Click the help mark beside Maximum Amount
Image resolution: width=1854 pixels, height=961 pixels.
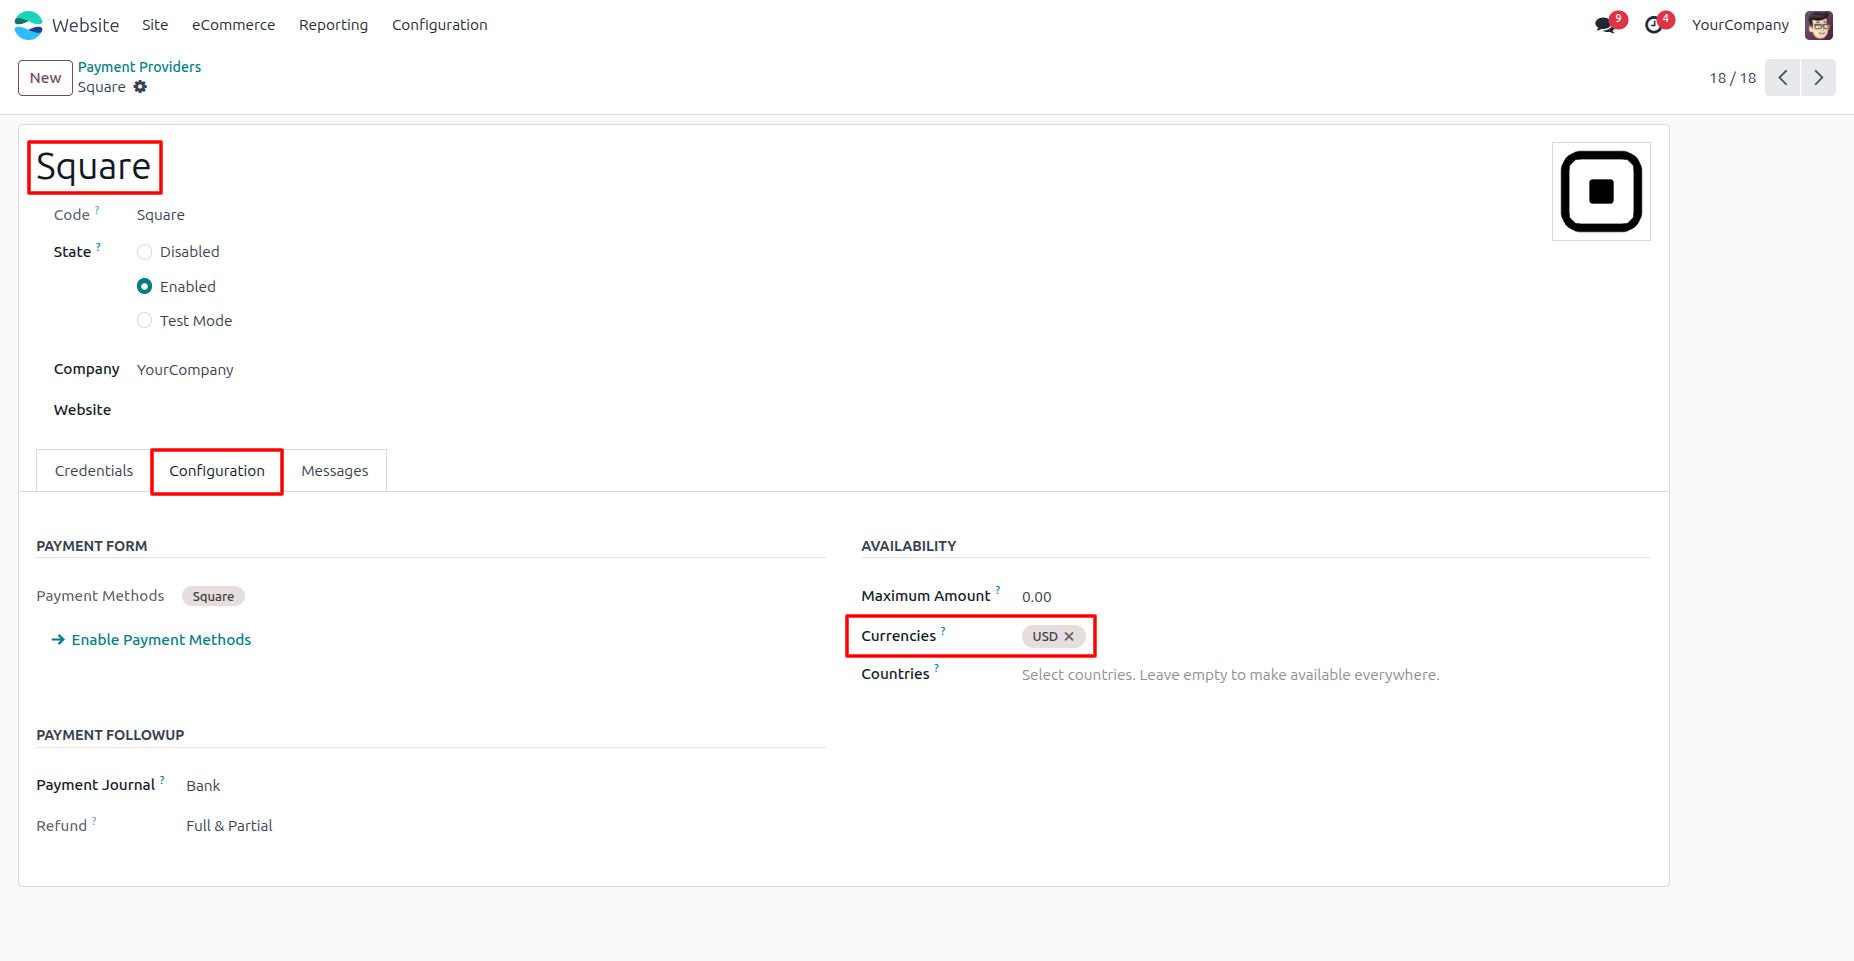point(998,590)
